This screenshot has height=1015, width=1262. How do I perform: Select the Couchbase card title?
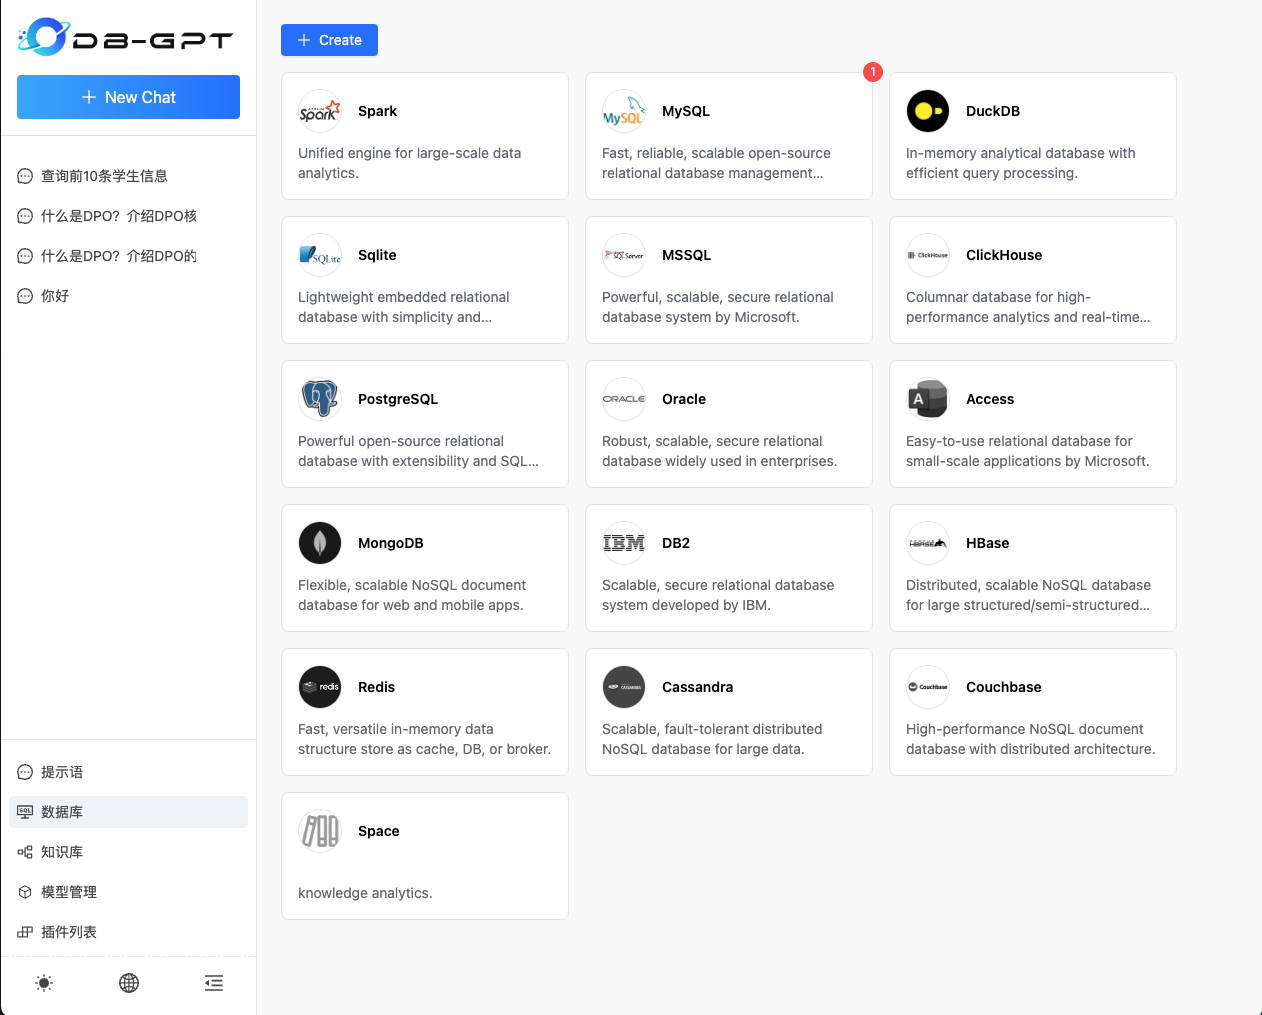(1003, 687)
